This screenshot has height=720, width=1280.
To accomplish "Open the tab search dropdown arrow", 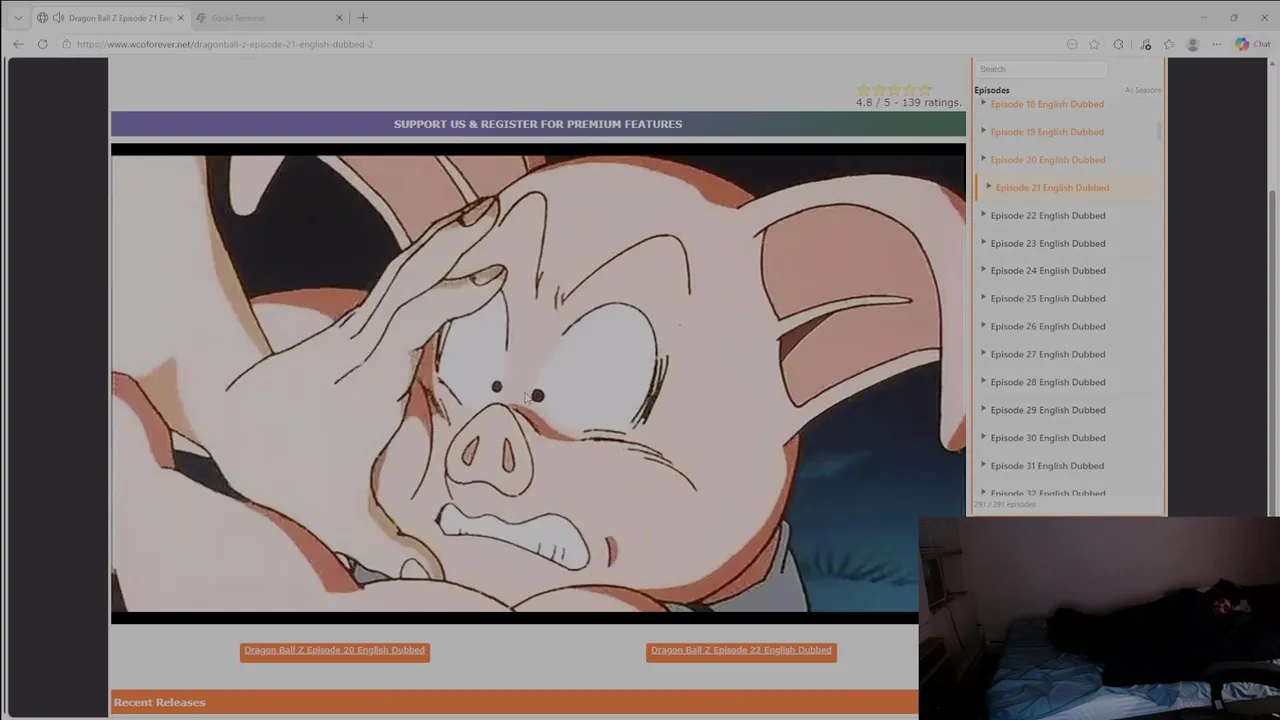I will [18, 18].
